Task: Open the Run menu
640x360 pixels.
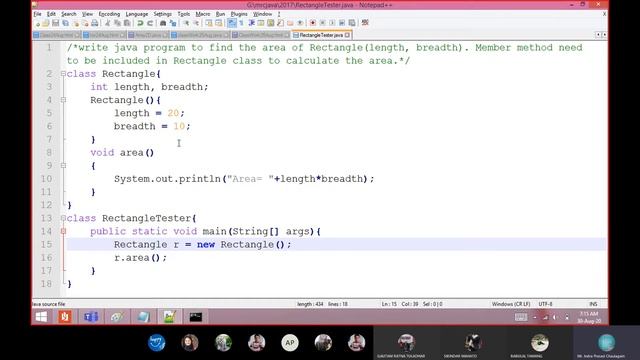Action: [x=220, y=14]
